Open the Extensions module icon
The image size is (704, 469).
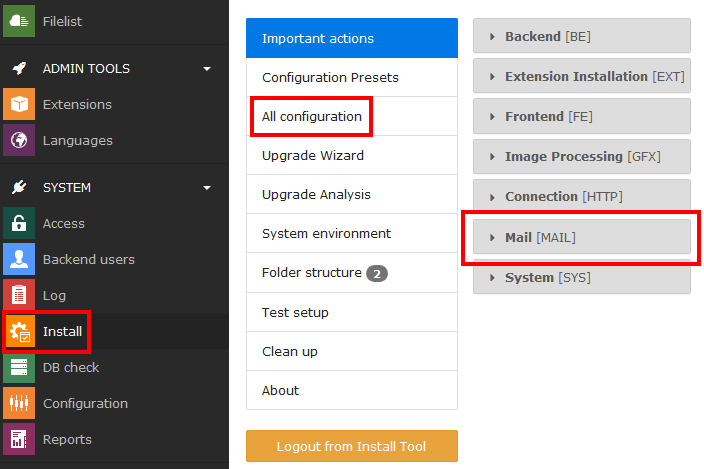click(18, 104)
